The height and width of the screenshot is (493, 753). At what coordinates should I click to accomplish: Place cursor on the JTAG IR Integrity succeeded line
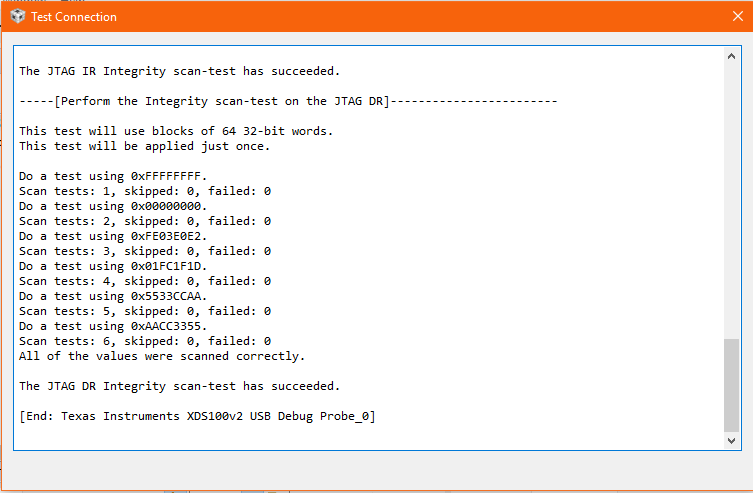point(180,71)
